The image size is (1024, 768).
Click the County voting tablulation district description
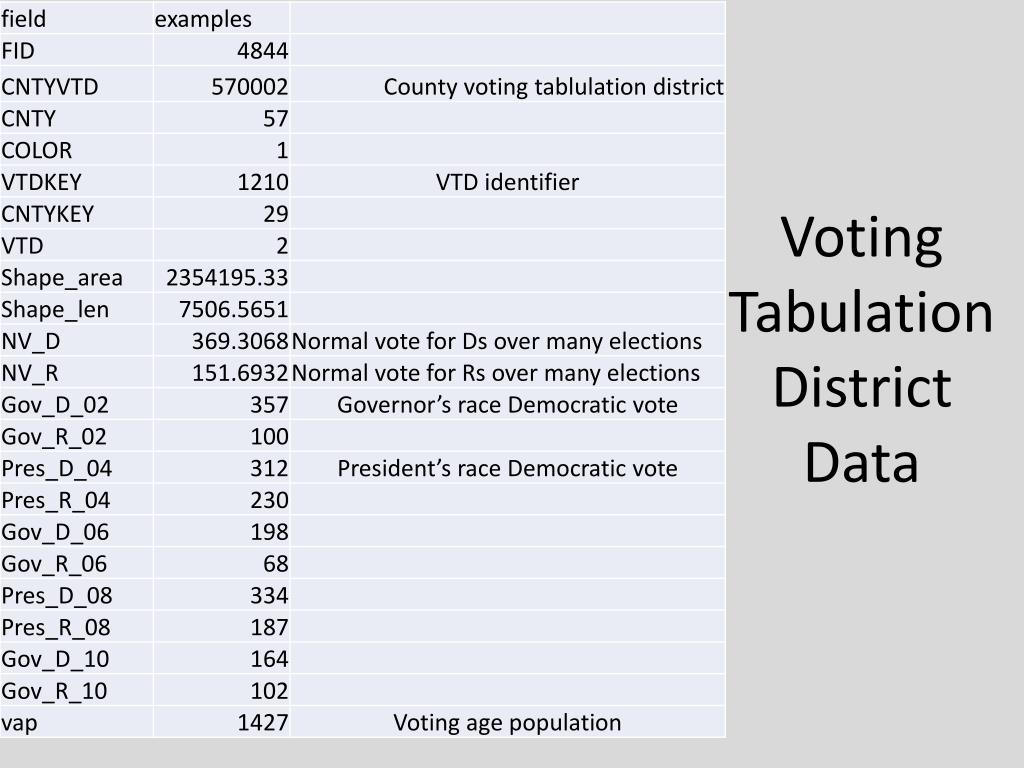click(553, 86)
